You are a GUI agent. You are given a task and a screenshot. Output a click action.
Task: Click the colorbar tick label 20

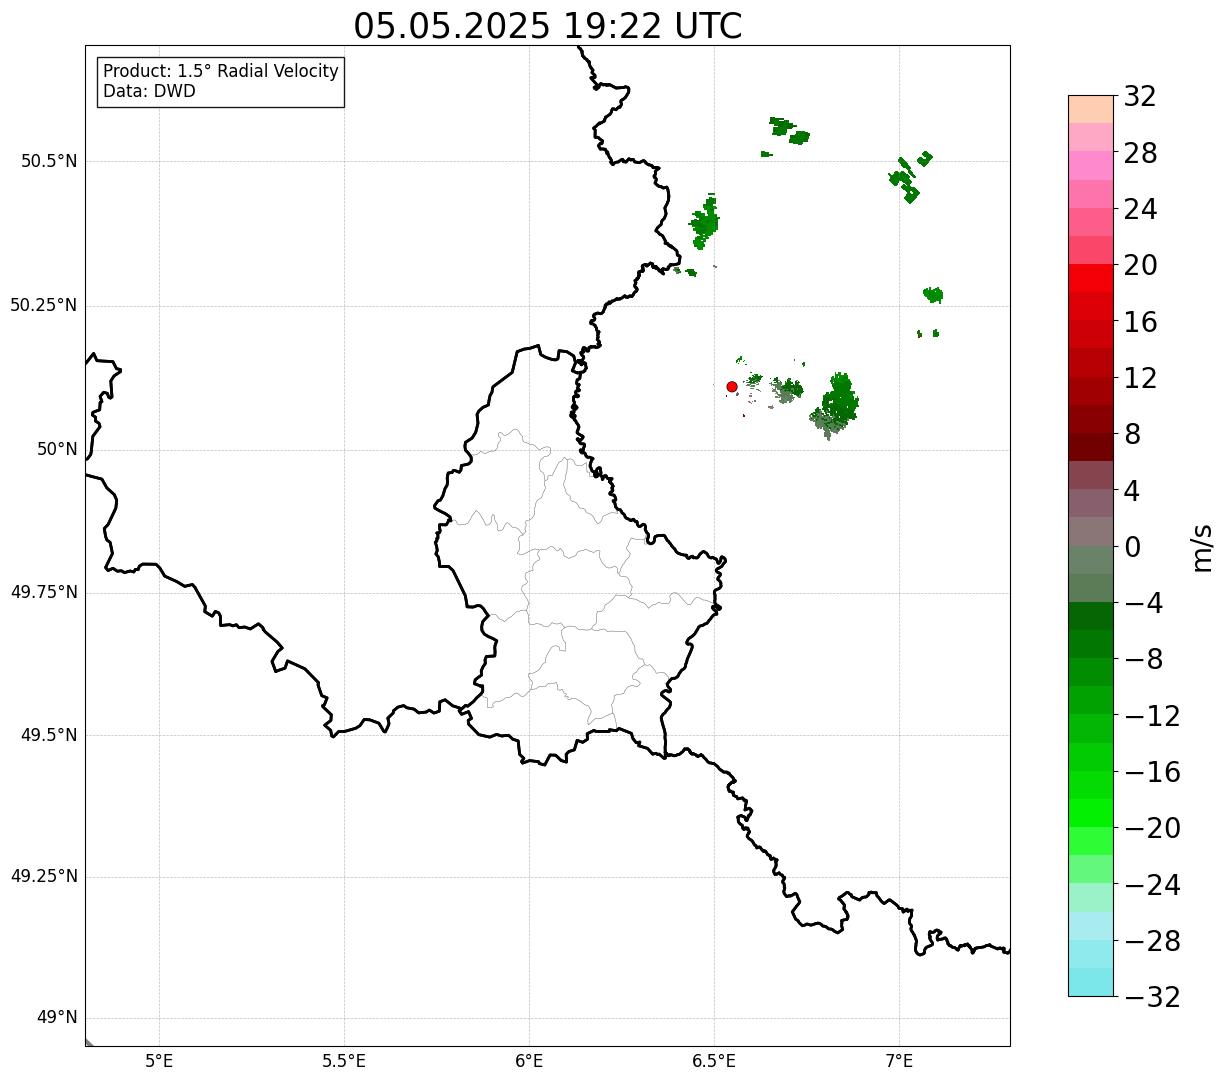1140,266
